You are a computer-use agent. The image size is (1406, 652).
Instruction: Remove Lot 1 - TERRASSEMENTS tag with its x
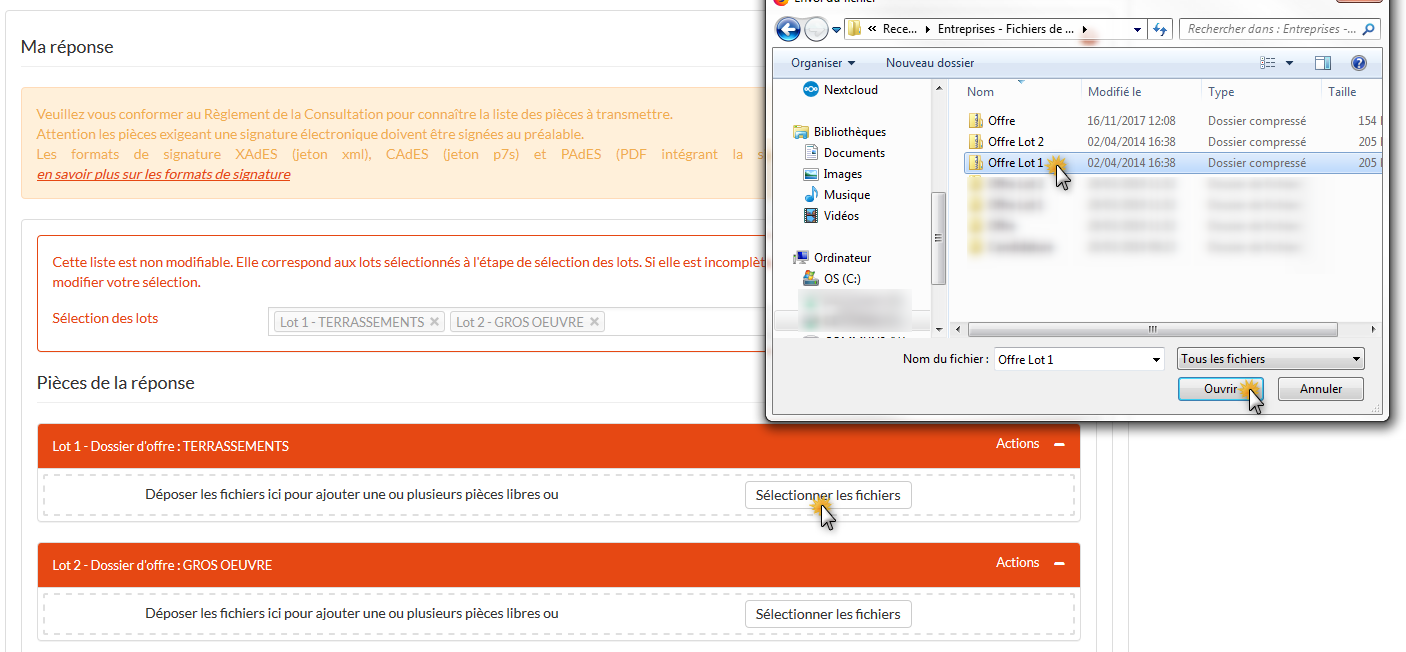434,322
